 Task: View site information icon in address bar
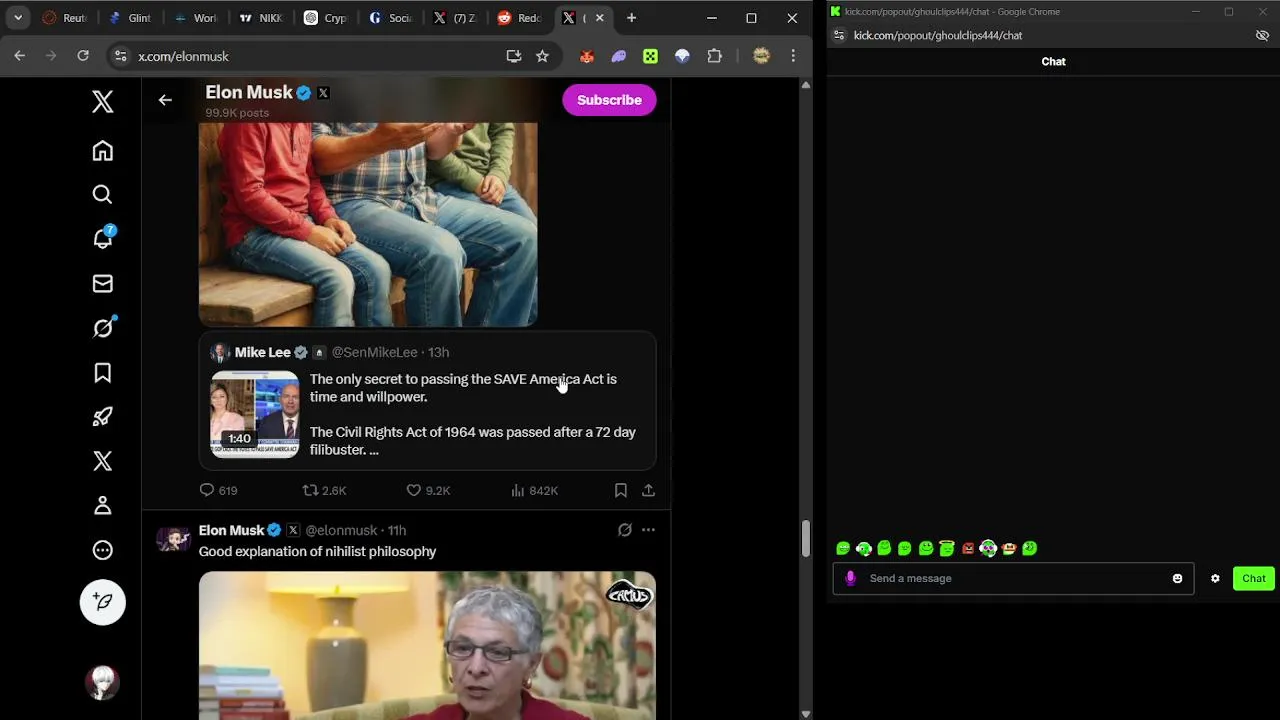coord(120,56)
